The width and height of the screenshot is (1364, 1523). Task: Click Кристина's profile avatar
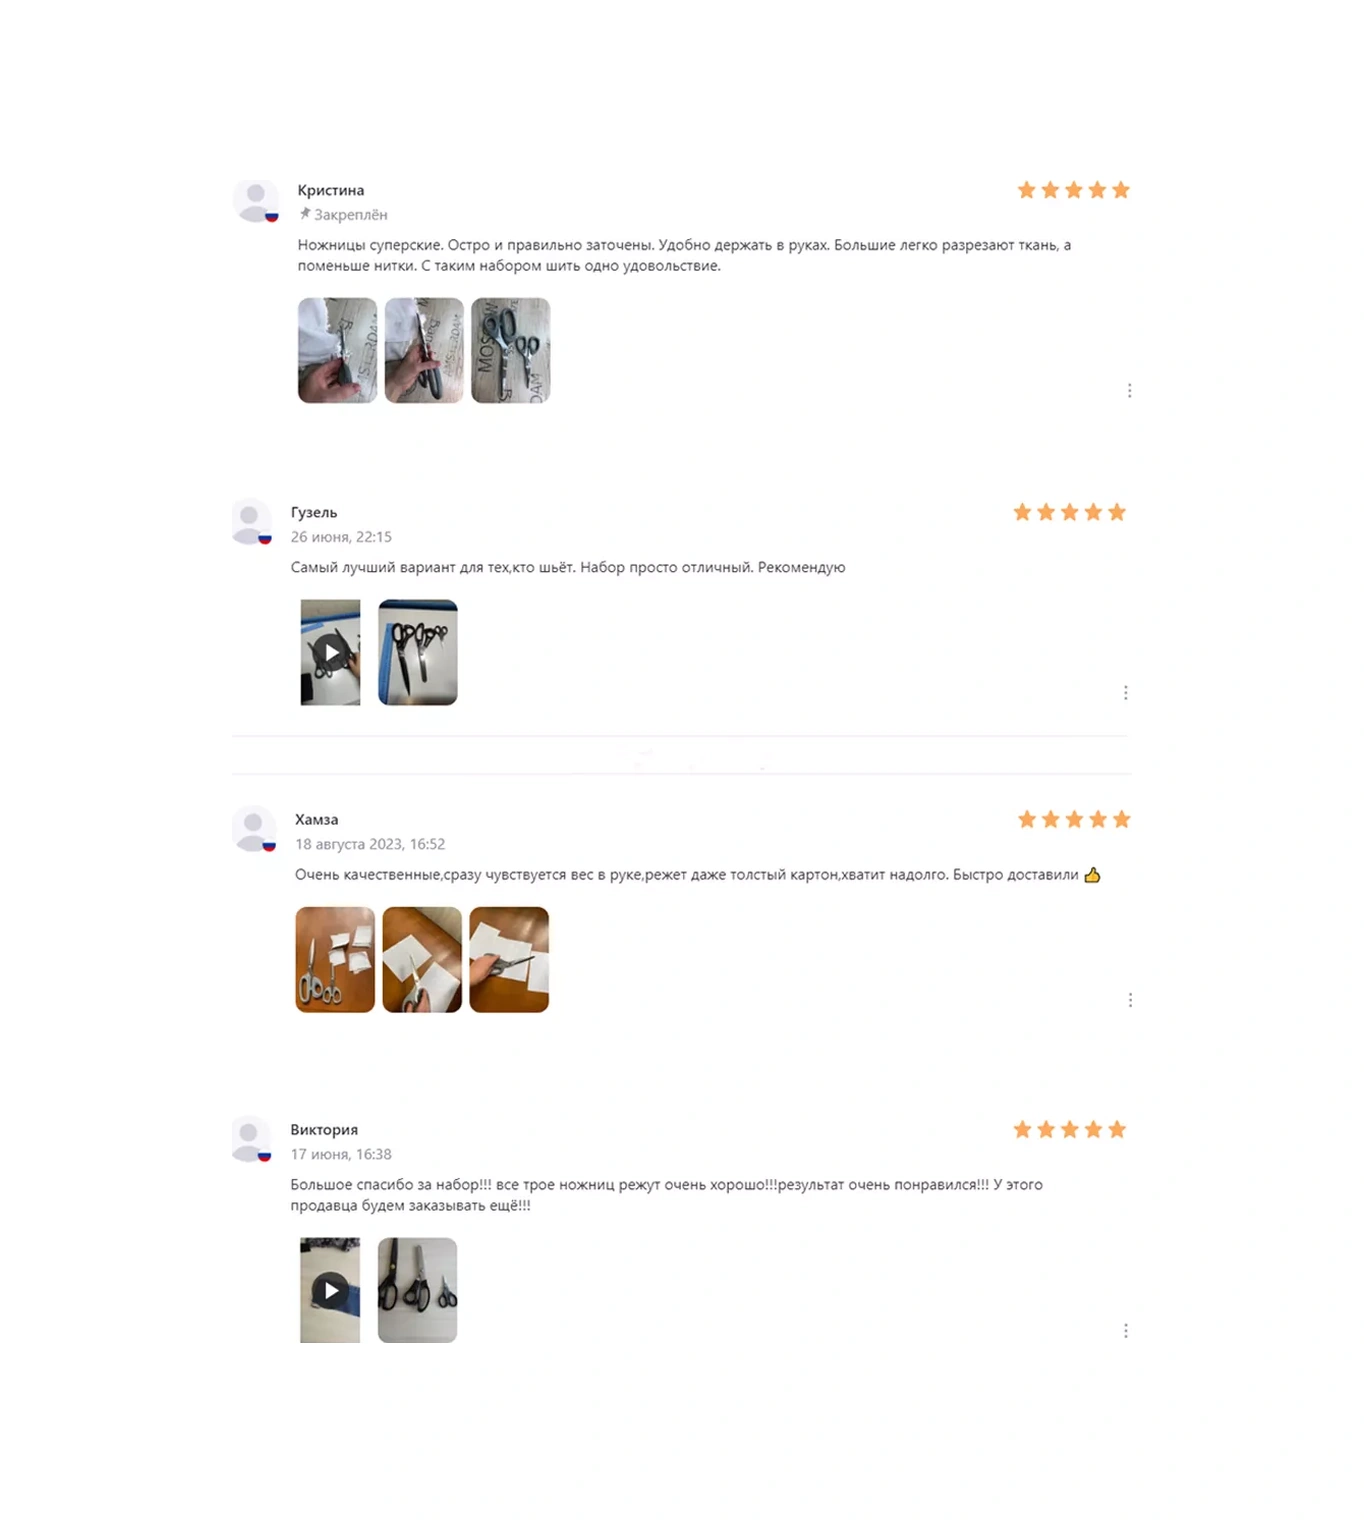pyautogui.click(x=255, y=201)
